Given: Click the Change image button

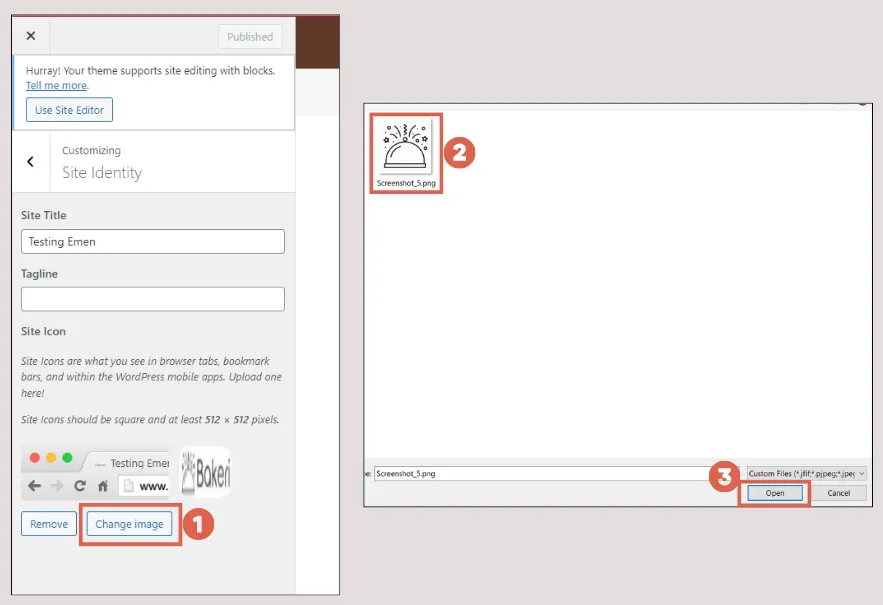Looking at the screenshot, I should point(129,523).
